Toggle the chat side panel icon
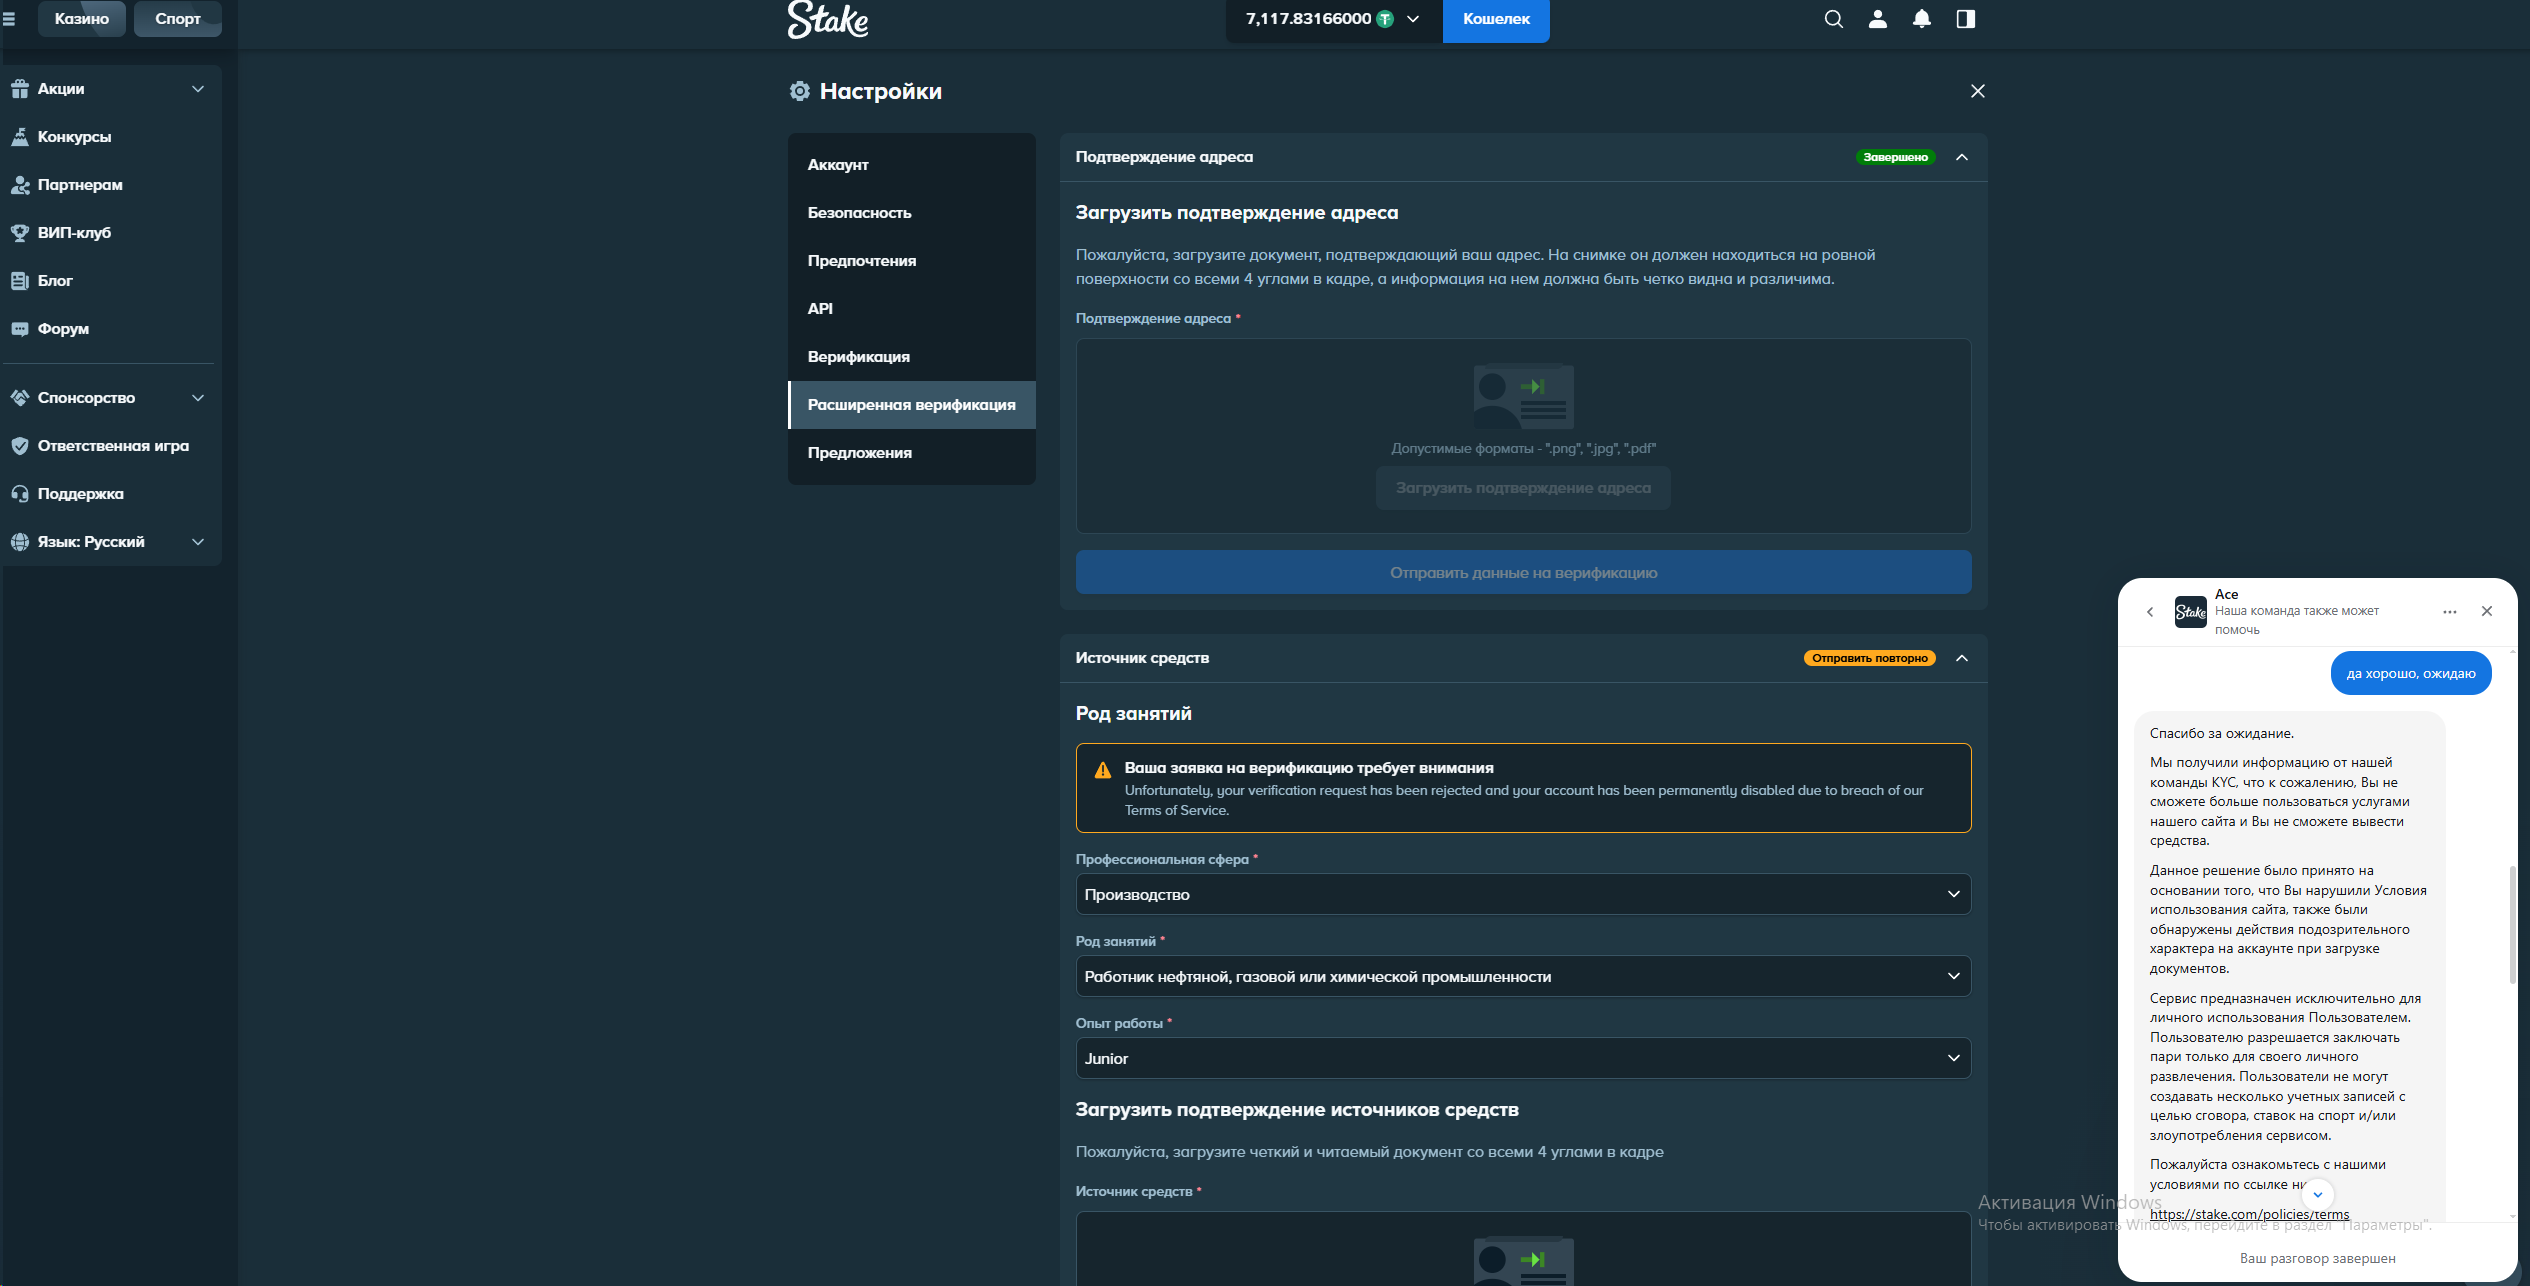Viewport: 2530px width, 1286px height. [1966, 19]
